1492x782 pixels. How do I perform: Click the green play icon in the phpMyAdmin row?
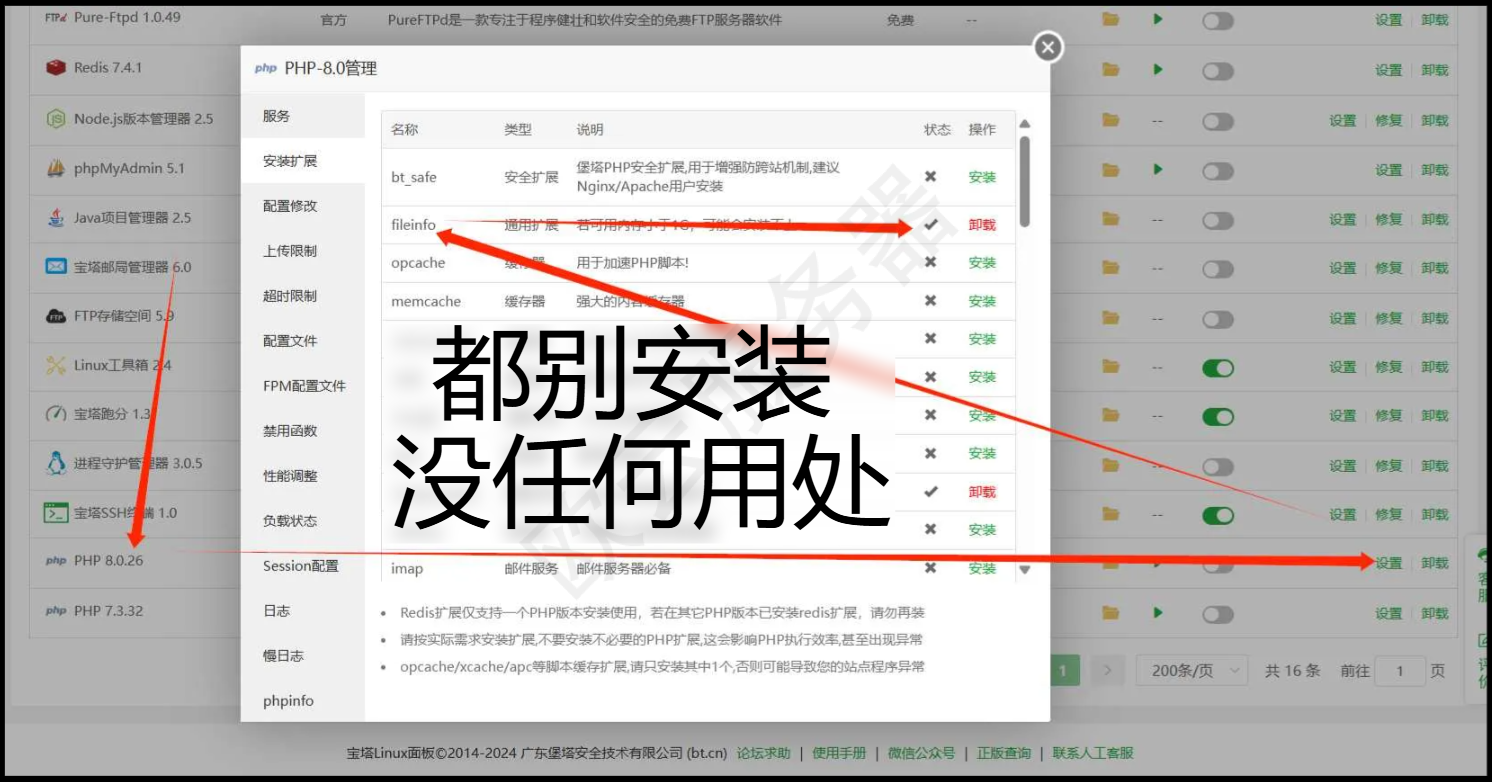(1158, 169)
